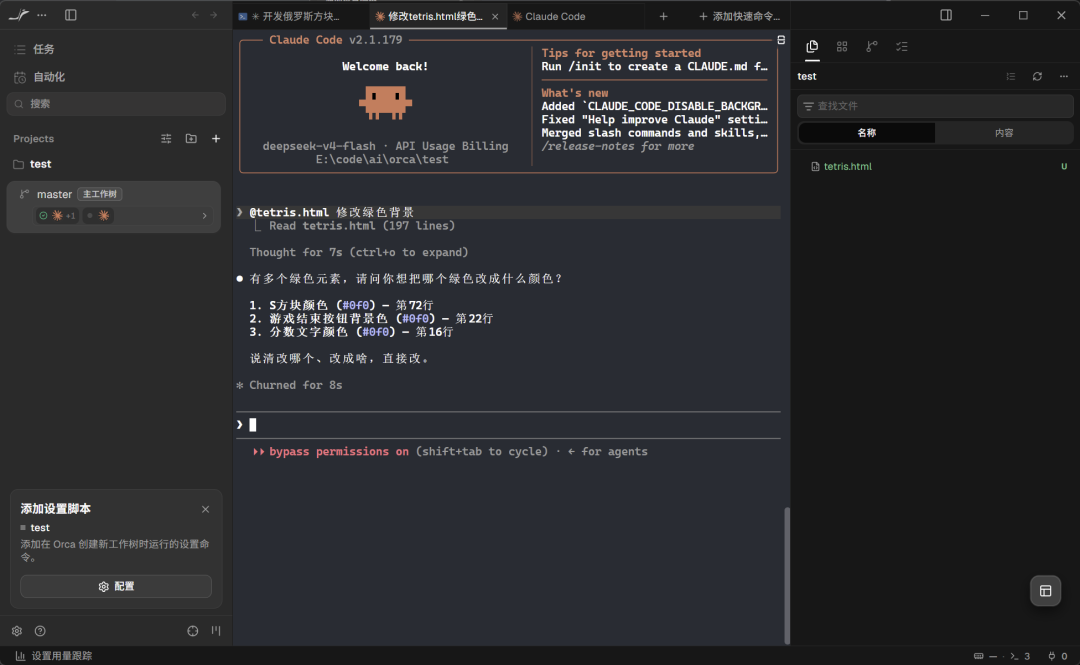1080x665 pixels.
Task: Click the terminal vertical scrollbar thumb
Action: [x=787, y=575]
